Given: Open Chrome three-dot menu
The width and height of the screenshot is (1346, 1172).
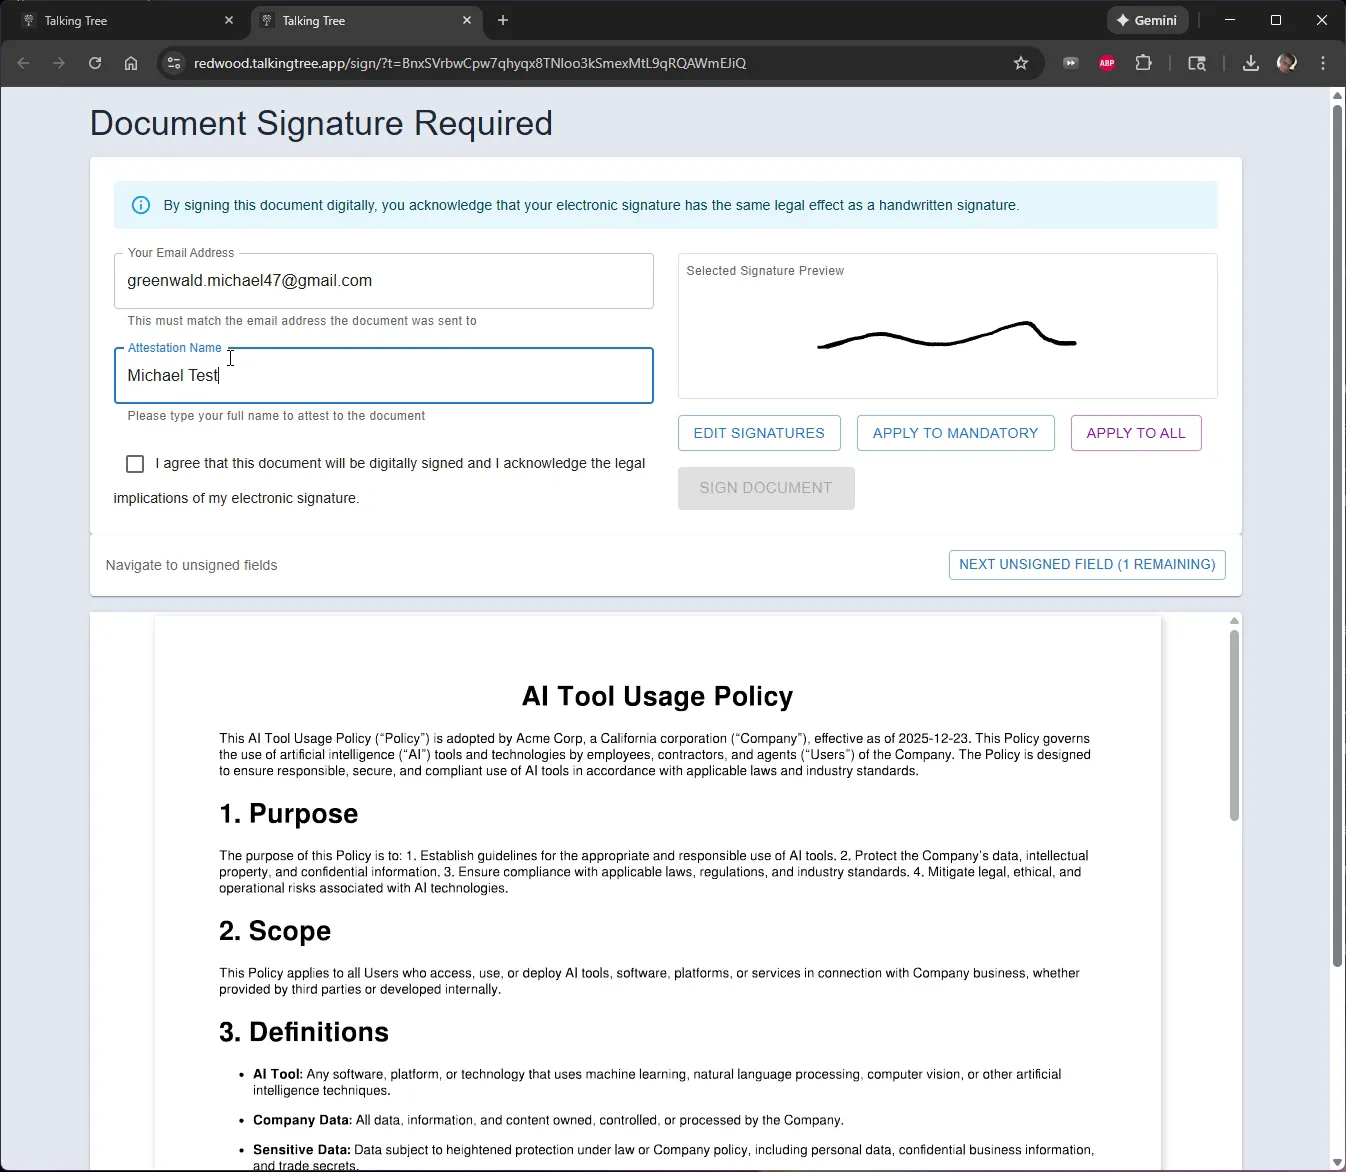Looking at the screenshot, I should click(x=1323, y=63).
